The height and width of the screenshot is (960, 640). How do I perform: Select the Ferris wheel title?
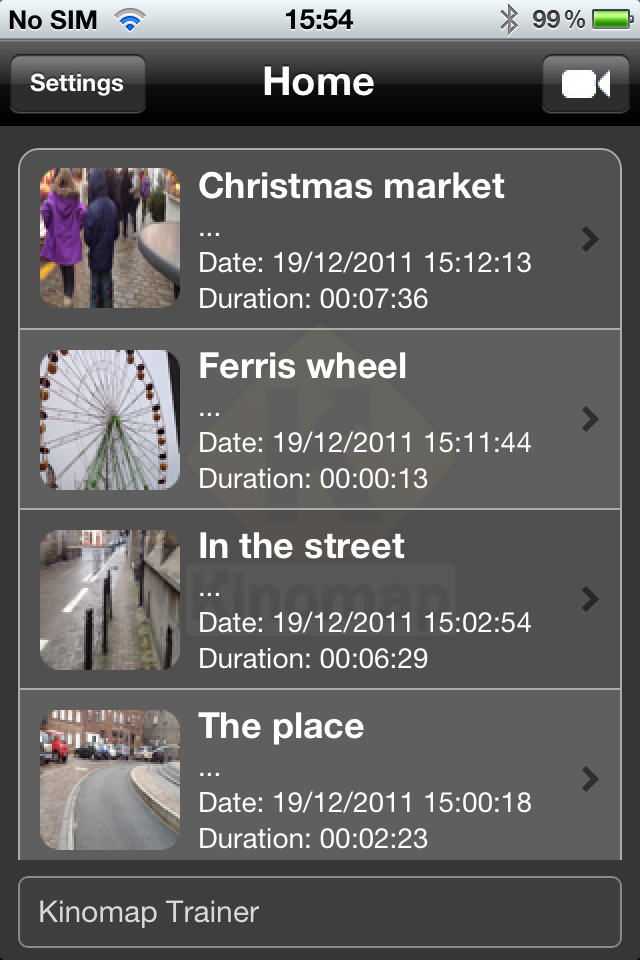pos(303,366)
